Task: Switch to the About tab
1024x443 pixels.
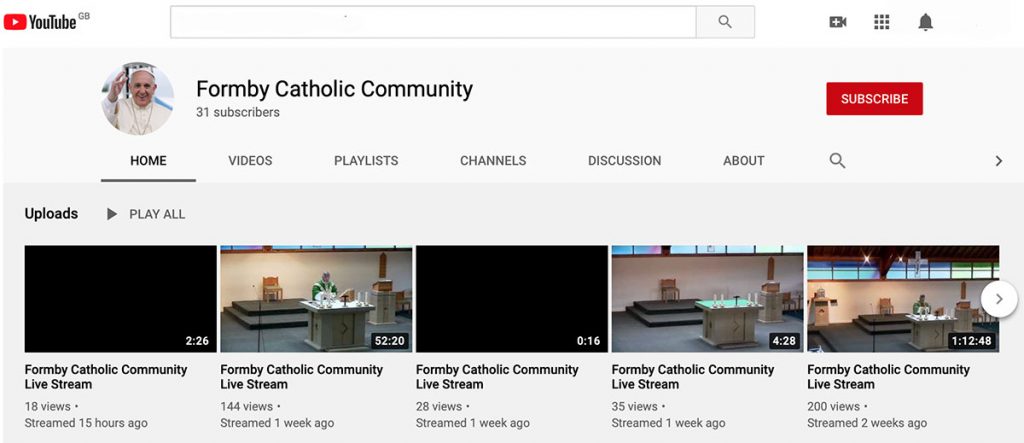Action: pos(744,161)
